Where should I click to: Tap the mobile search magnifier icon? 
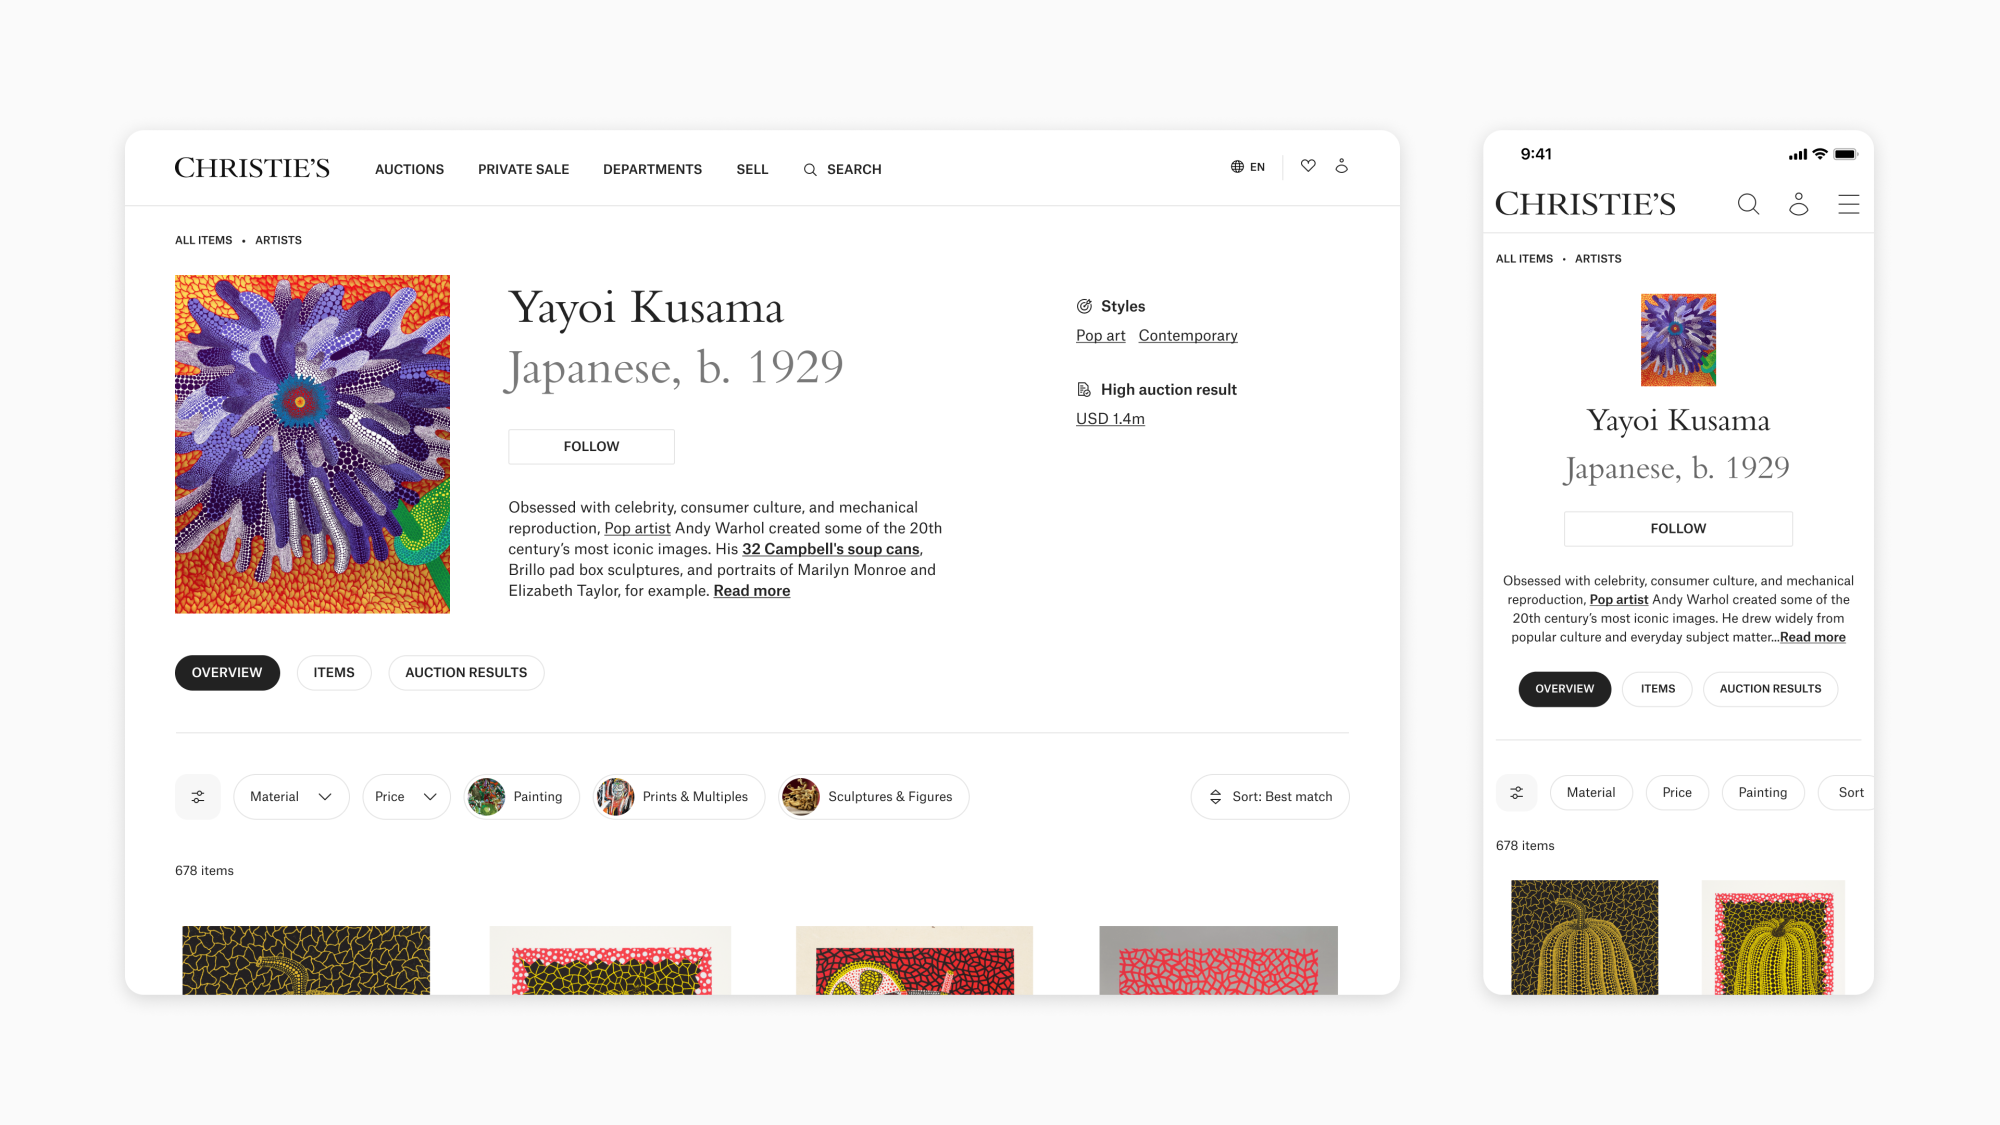point(1748,204)
